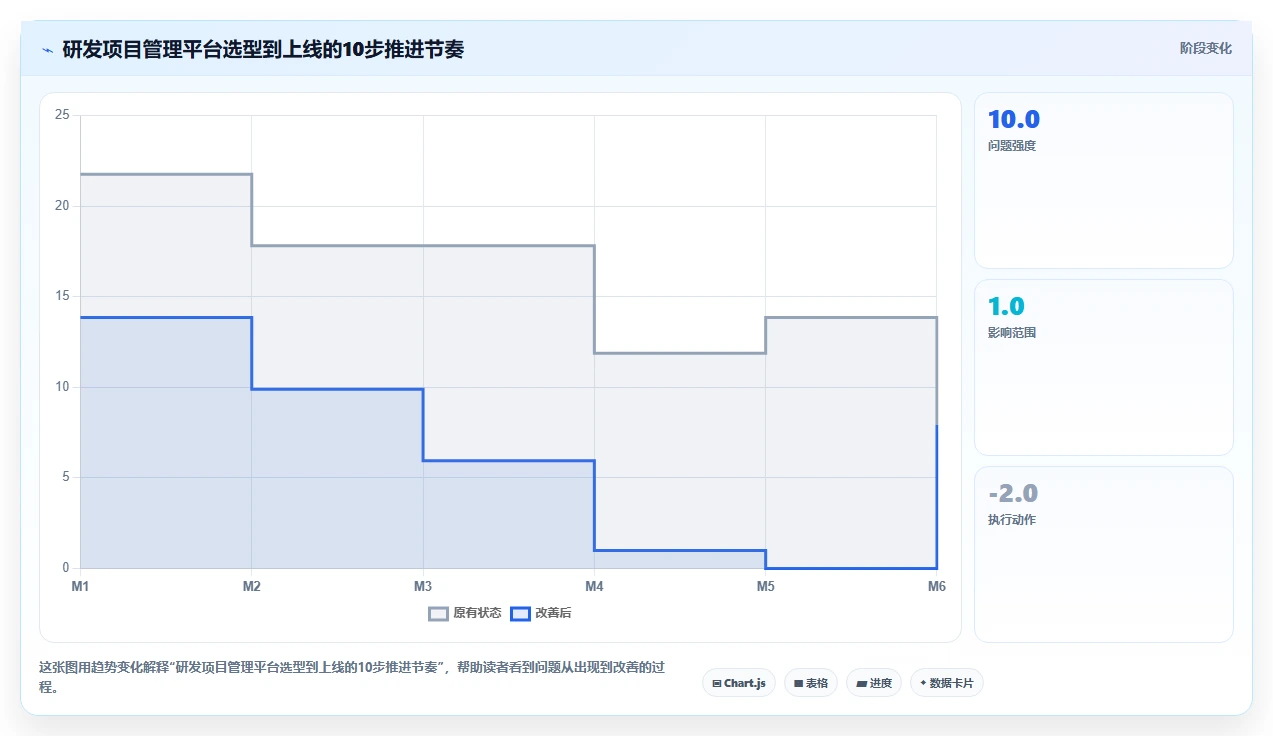Click the blue line segment between M4 and M5
The width and height of the screenshot is (1273, 736).
tap(680, 550)
